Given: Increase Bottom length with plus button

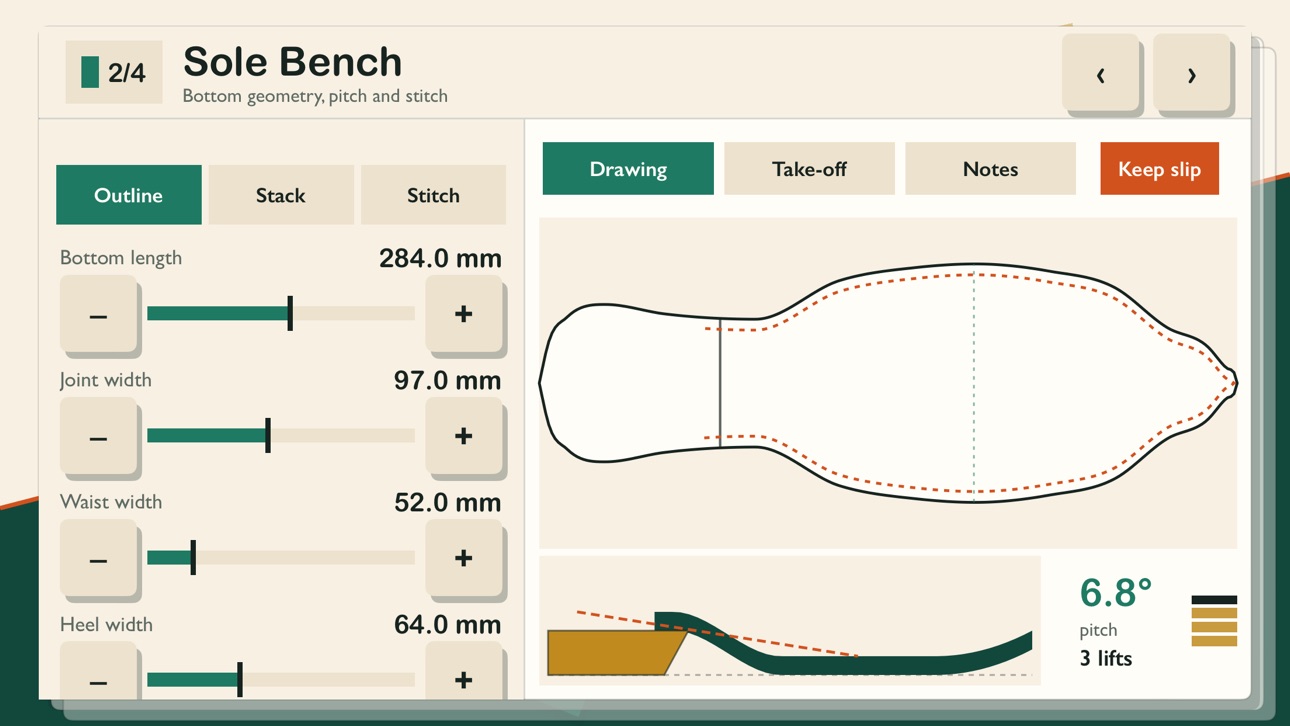Looking at the screenshot, I should coord(464,314).
